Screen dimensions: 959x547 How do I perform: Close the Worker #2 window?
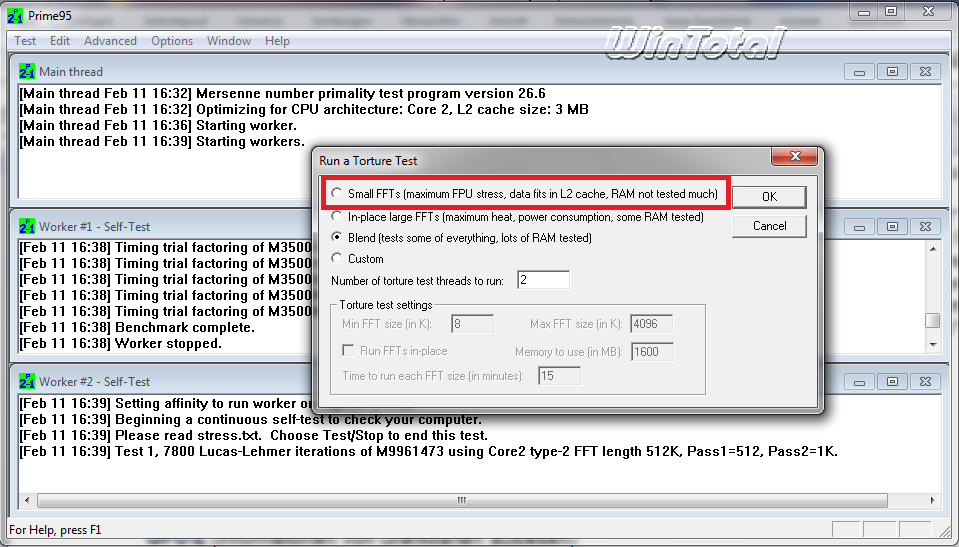click(925, 382)
